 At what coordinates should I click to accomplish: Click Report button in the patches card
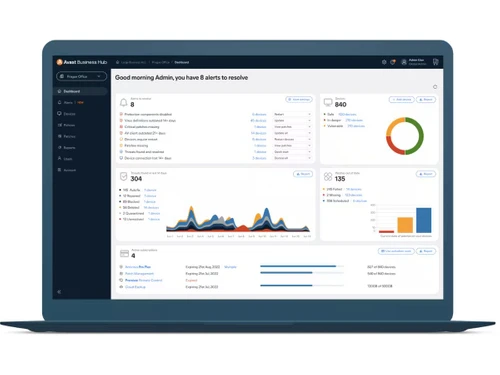coord(426,174)
